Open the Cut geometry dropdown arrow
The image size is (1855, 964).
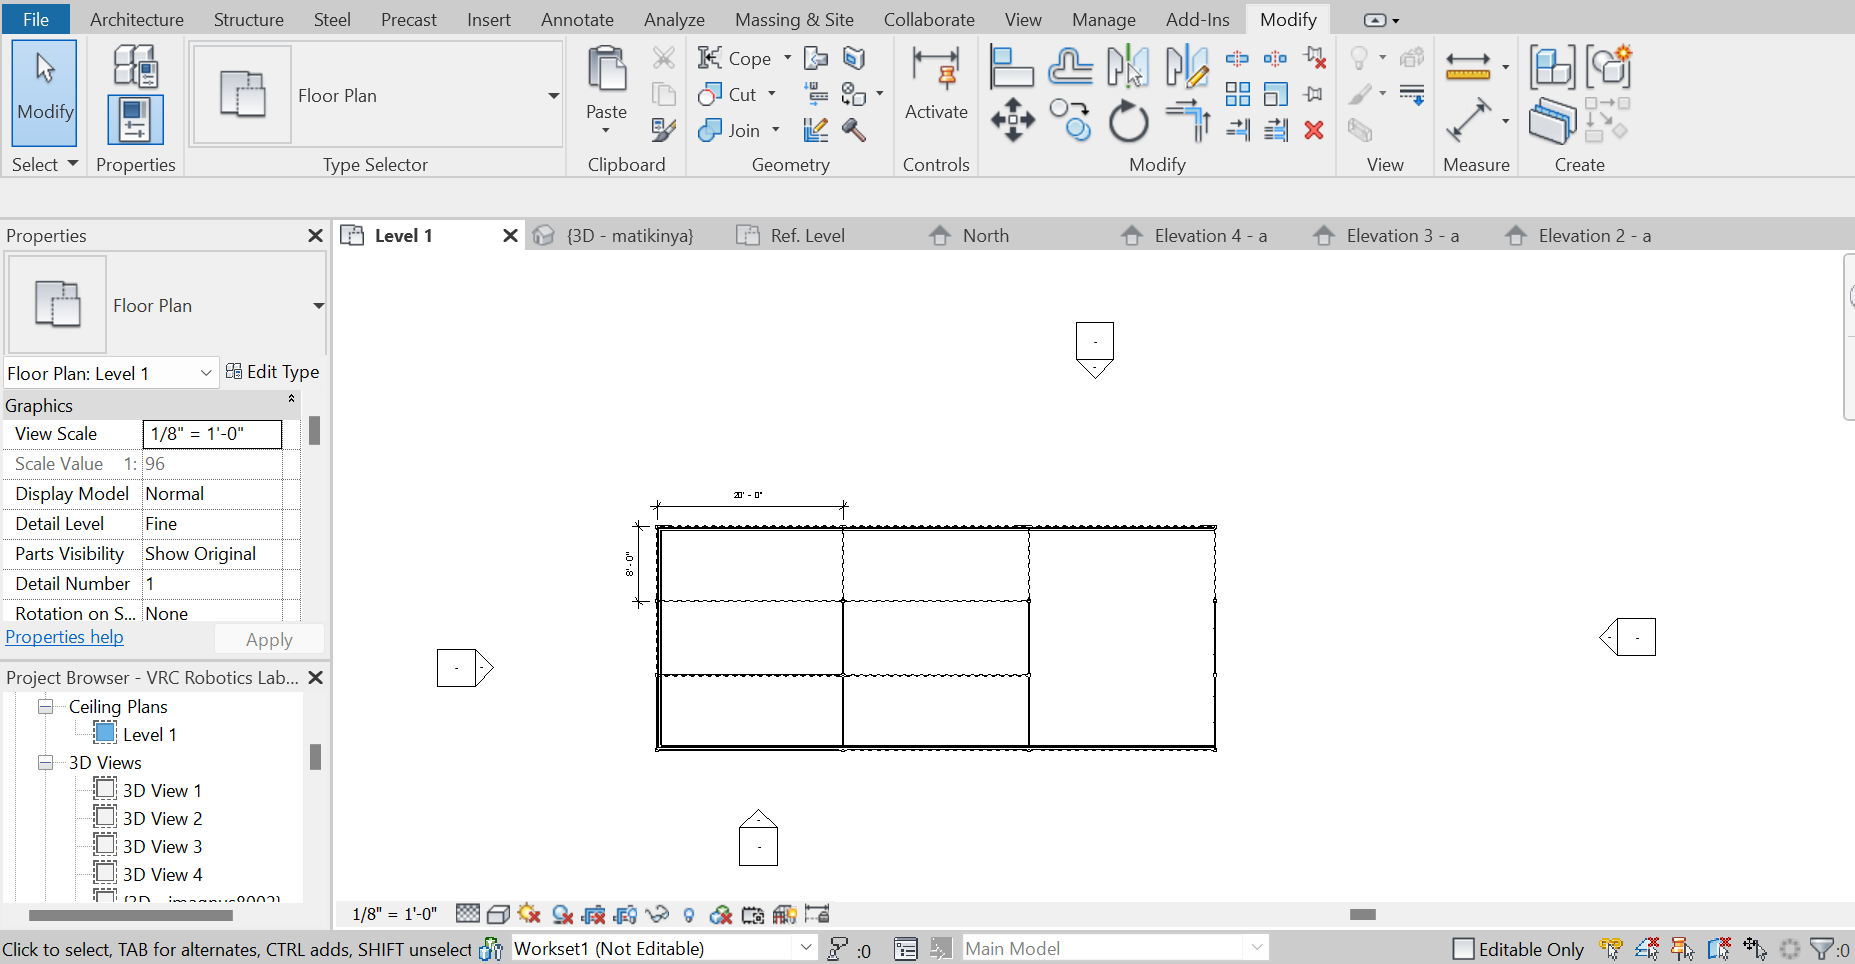(771, 94)
